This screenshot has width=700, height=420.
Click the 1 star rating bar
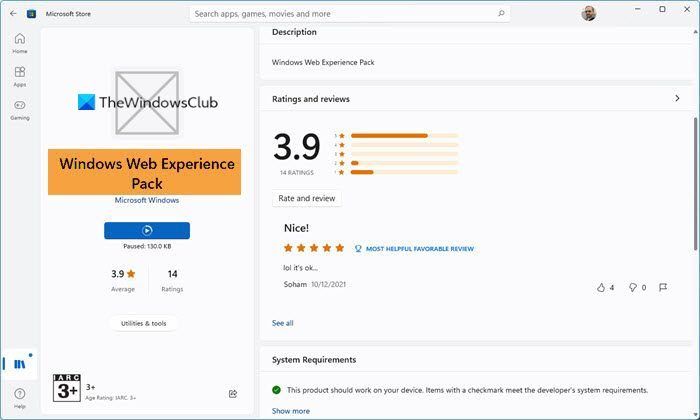(x=404, y=172)
